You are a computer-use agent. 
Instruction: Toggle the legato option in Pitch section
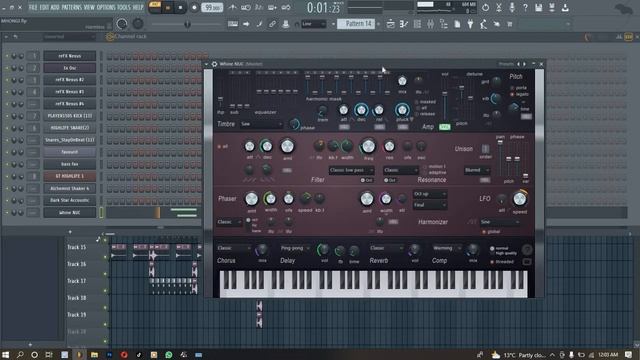pyautogui.click(x=520, y=94)
